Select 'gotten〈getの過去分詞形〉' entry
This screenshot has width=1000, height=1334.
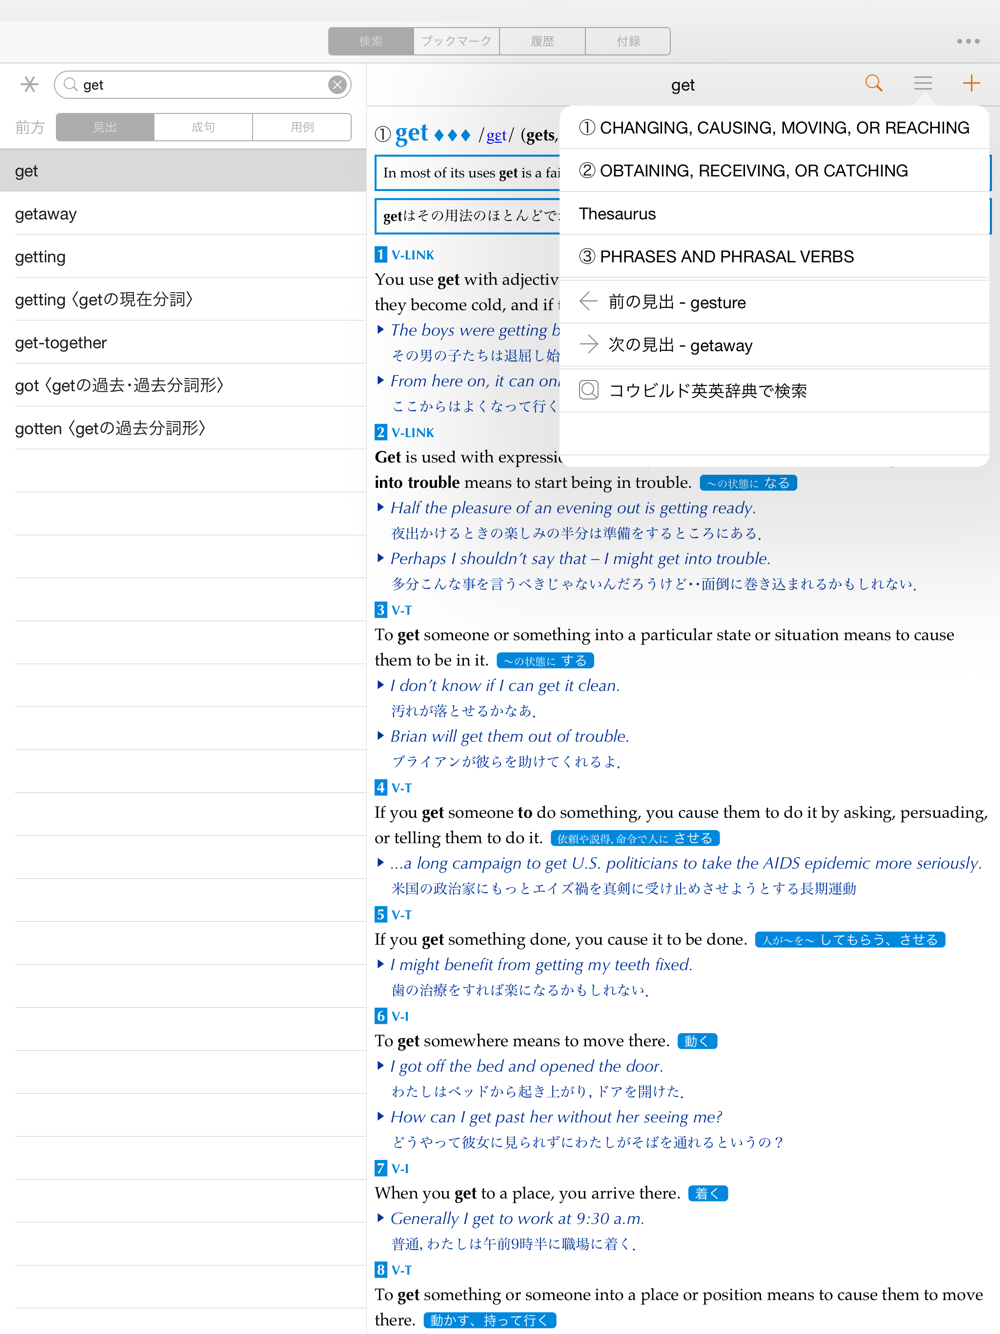pyautogui.click(x=183, y=428)
